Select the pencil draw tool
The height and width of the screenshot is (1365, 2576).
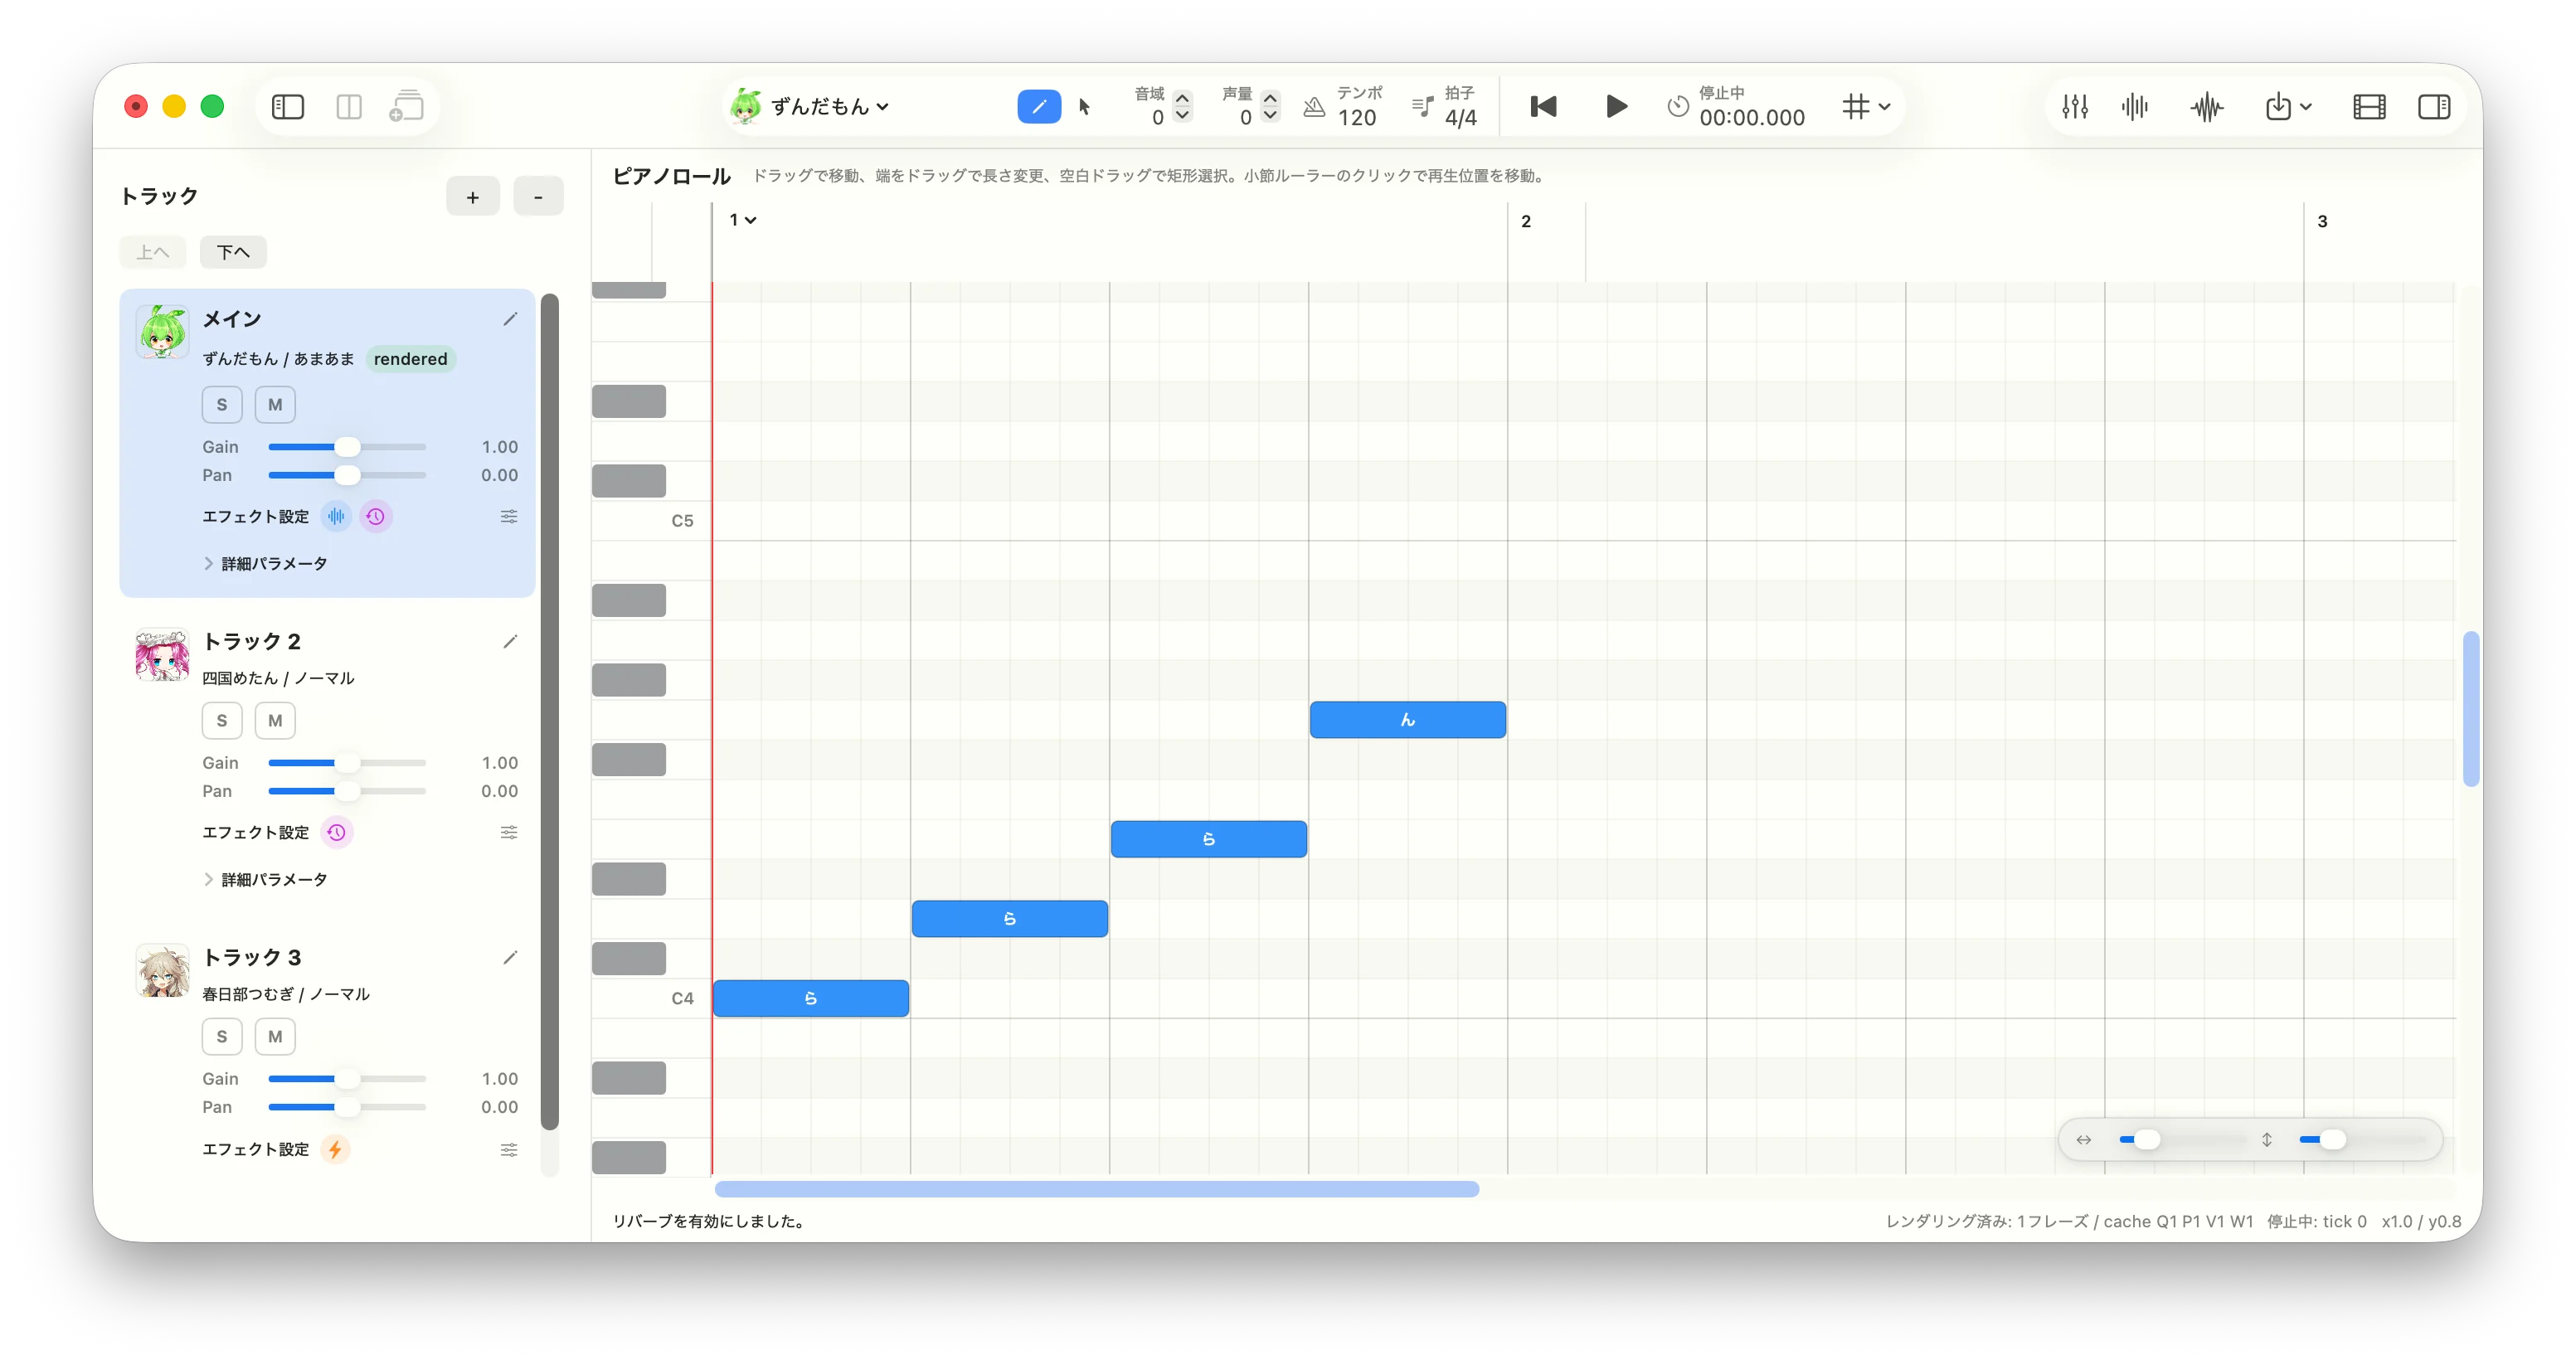point(1038,106)
